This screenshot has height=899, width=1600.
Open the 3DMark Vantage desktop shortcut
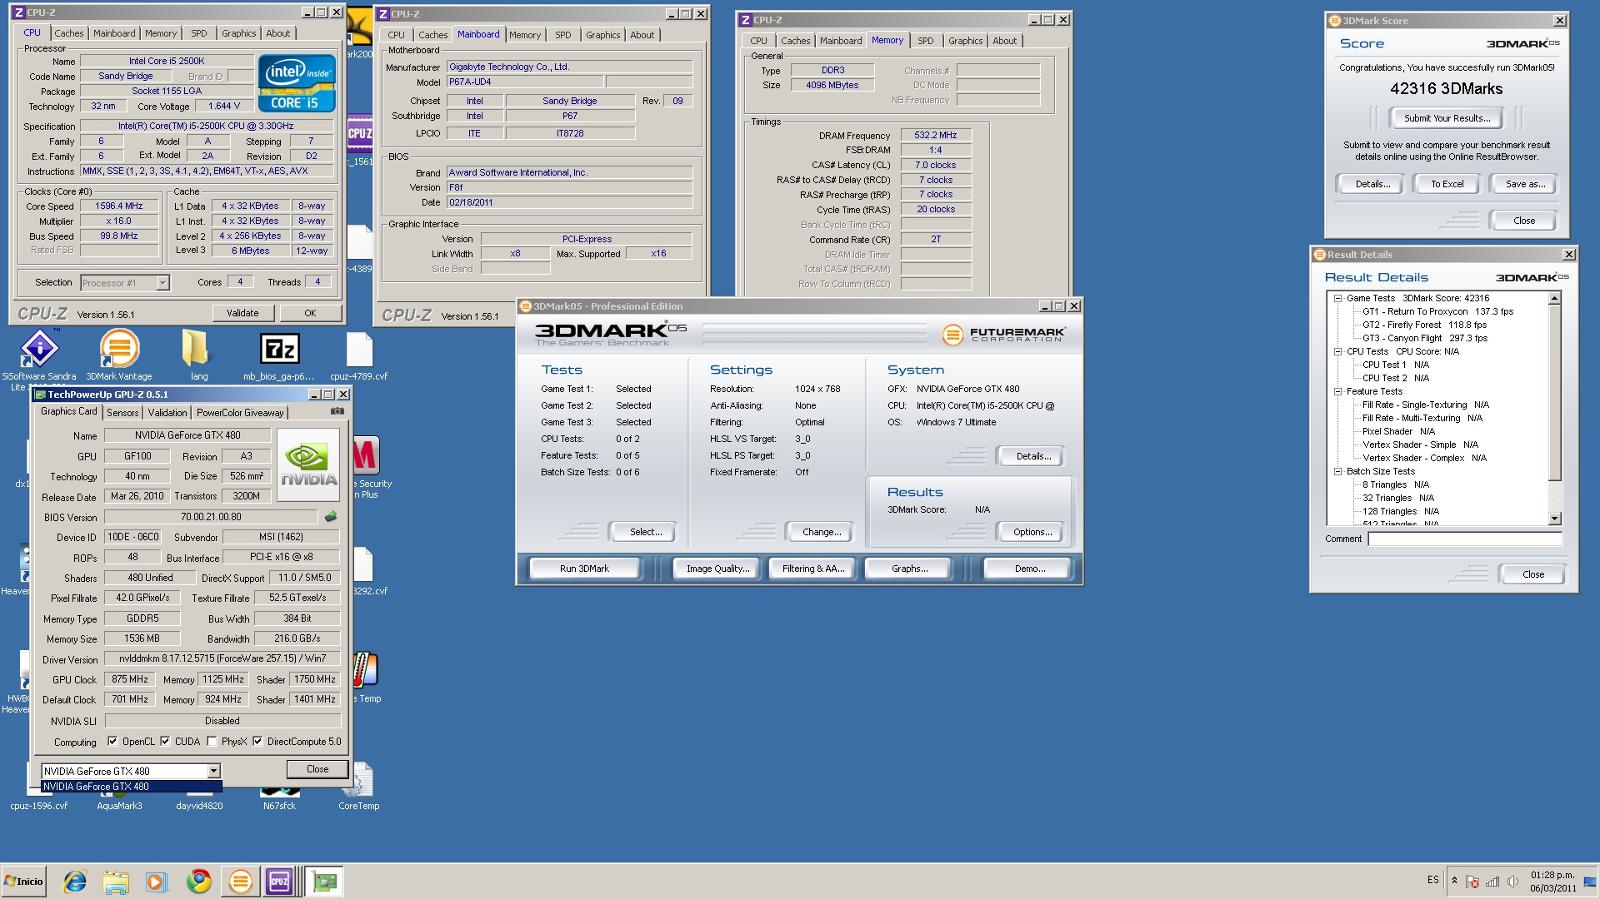[119, 356]
